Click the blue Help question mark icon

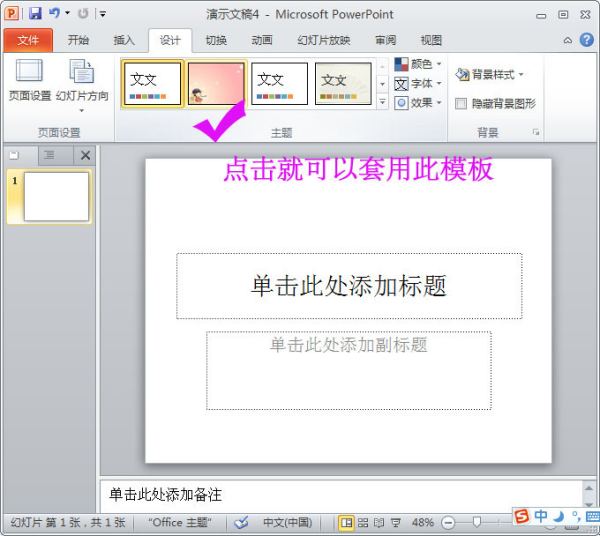[586, 40]
